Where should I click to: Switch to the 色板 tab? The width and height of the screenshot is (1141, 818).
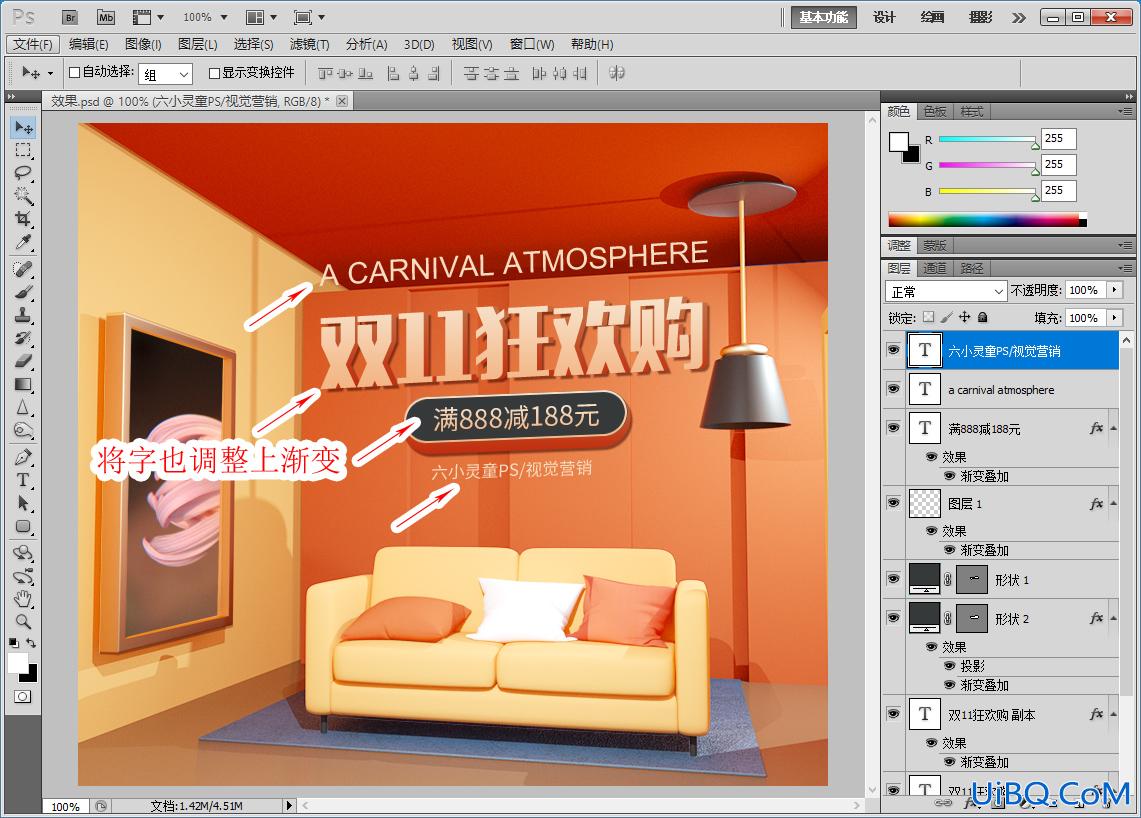[934, 111]
